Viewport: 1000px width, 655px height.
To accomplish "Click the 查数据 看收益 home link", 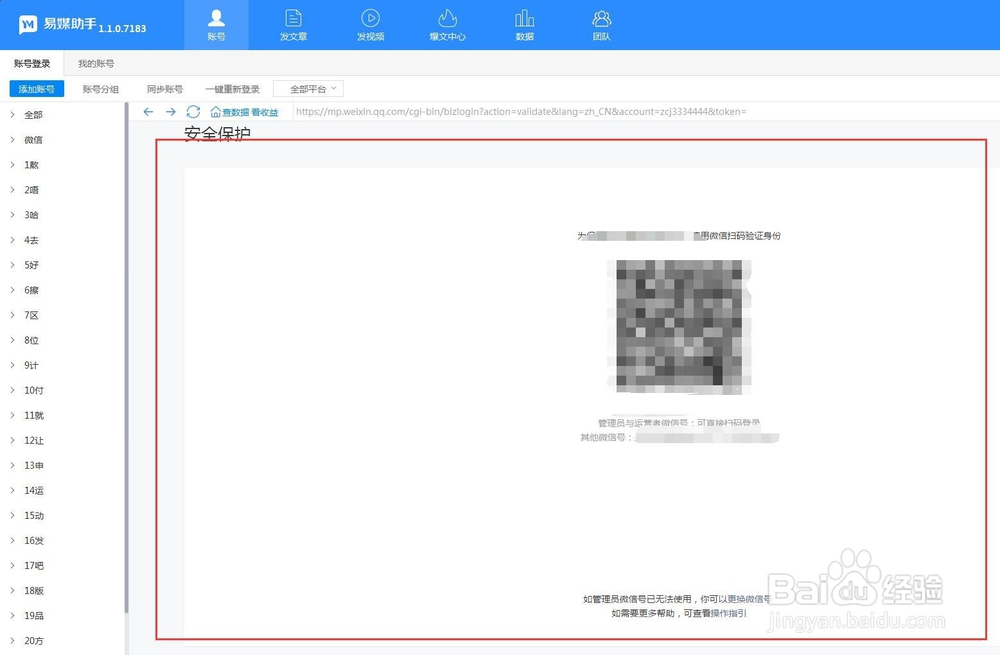I will 244,112.
